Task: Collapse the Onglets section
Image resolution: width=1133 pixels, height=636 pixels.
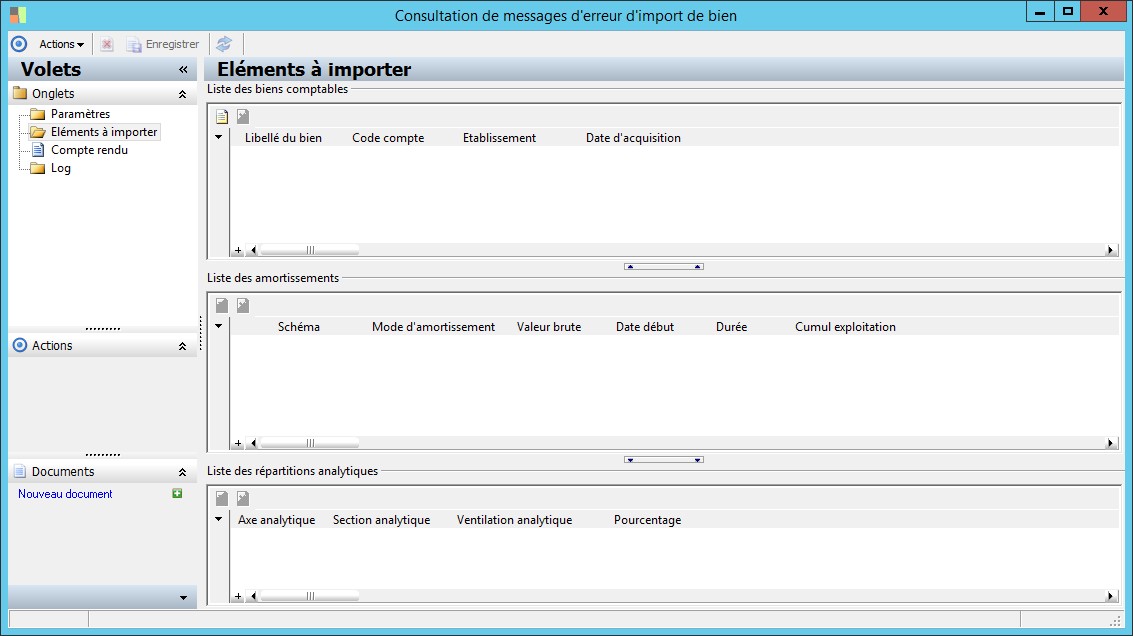Action: point(182,94)
